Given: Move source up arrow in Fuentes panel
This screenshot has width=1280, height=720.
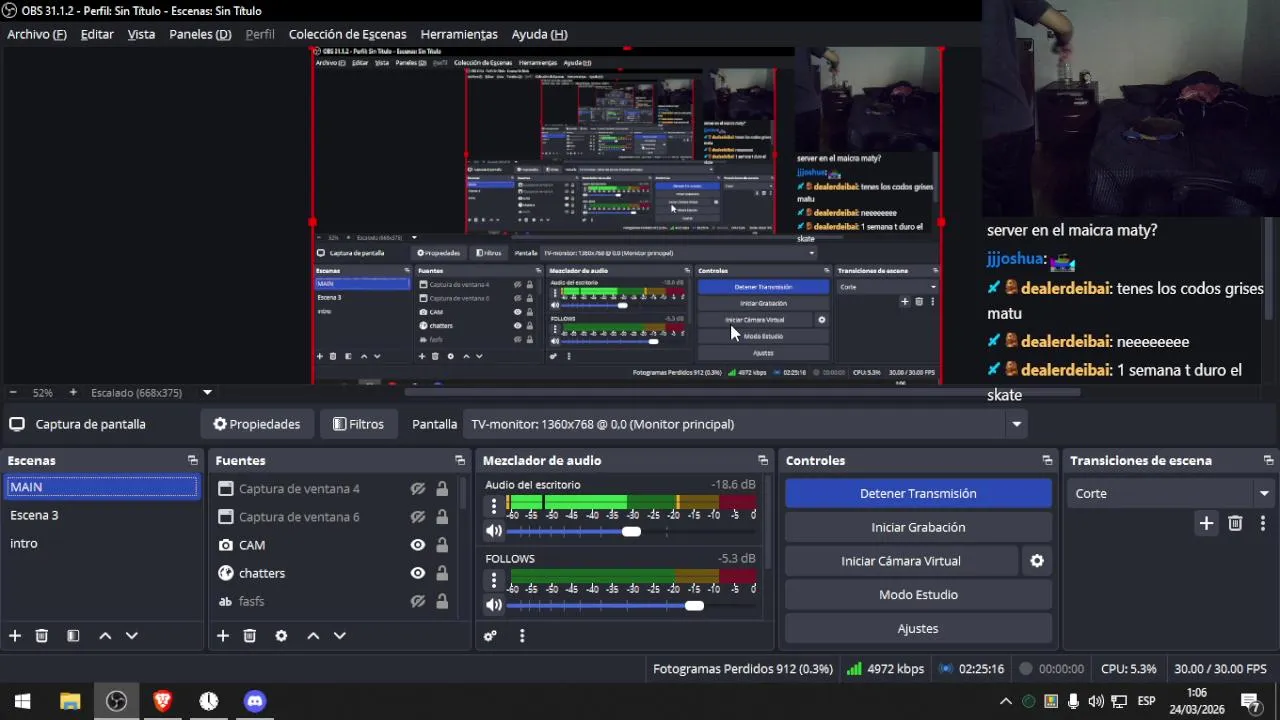Looking at the screenshot, I should pyautogui.click(x=313, y=636).
